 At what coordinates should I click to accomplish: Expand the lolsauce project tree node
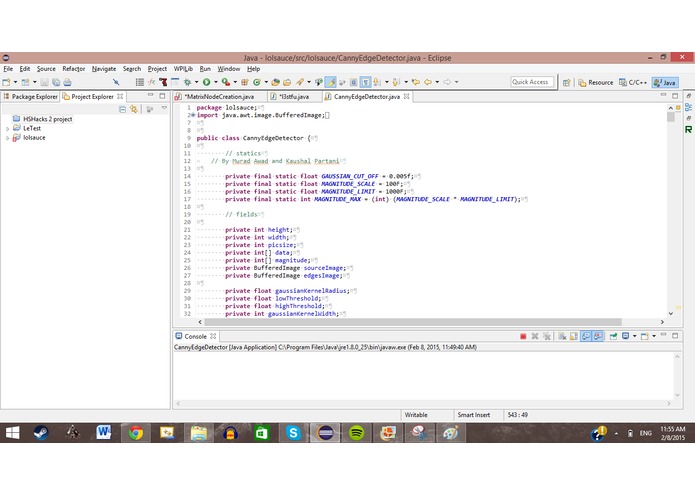tap(7, 138)
